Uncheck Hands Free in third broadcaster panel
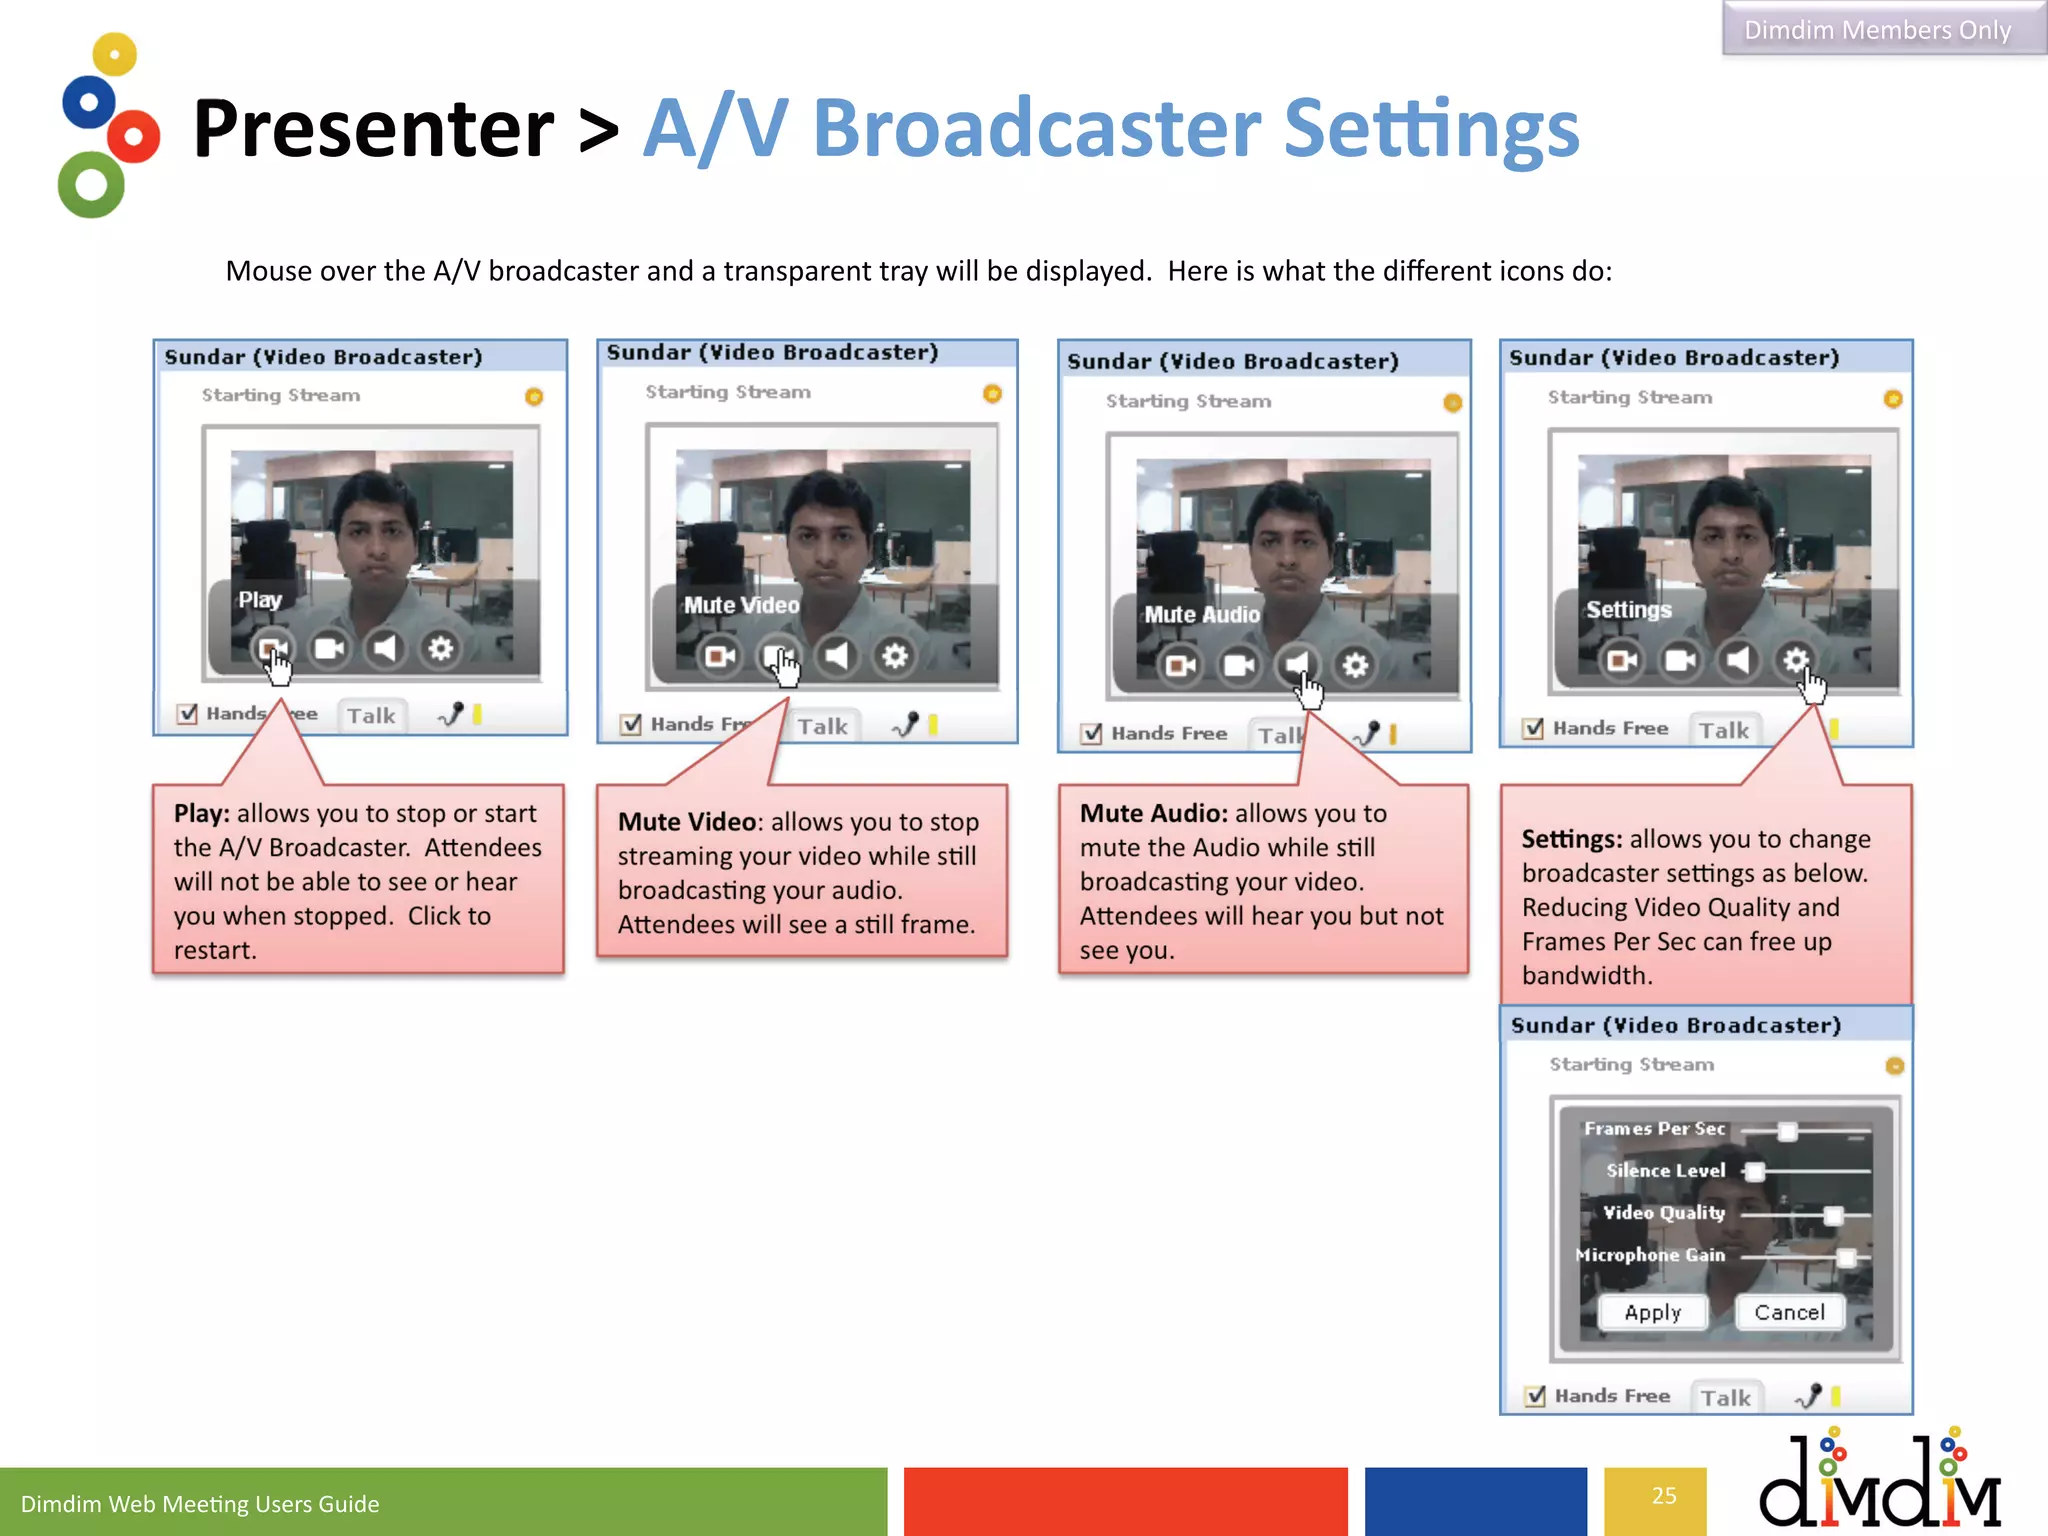The image size is (2048, 1536). (1092, 734)
